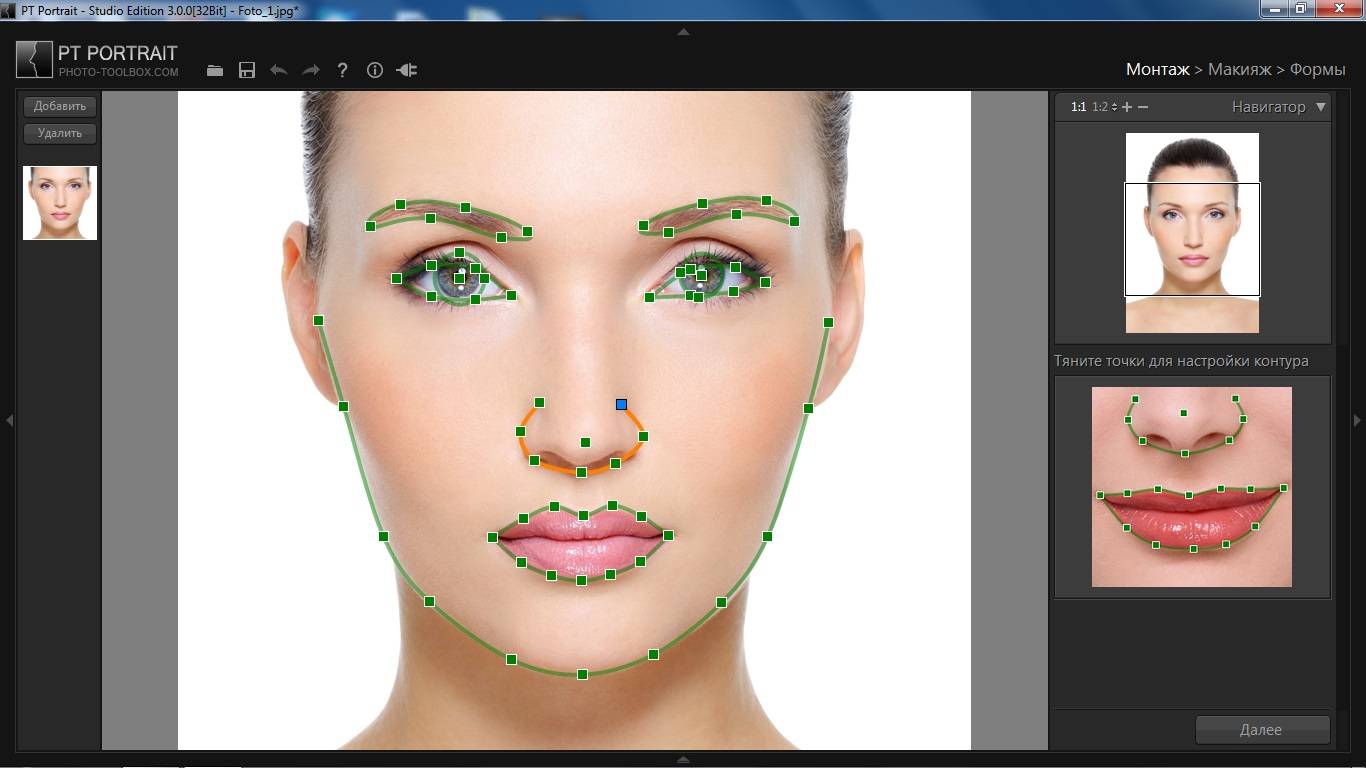The width and height of the screenshot is (1366, 768).
Task: Collapse the top toolbar panel arrow
Action: [683, 32]
